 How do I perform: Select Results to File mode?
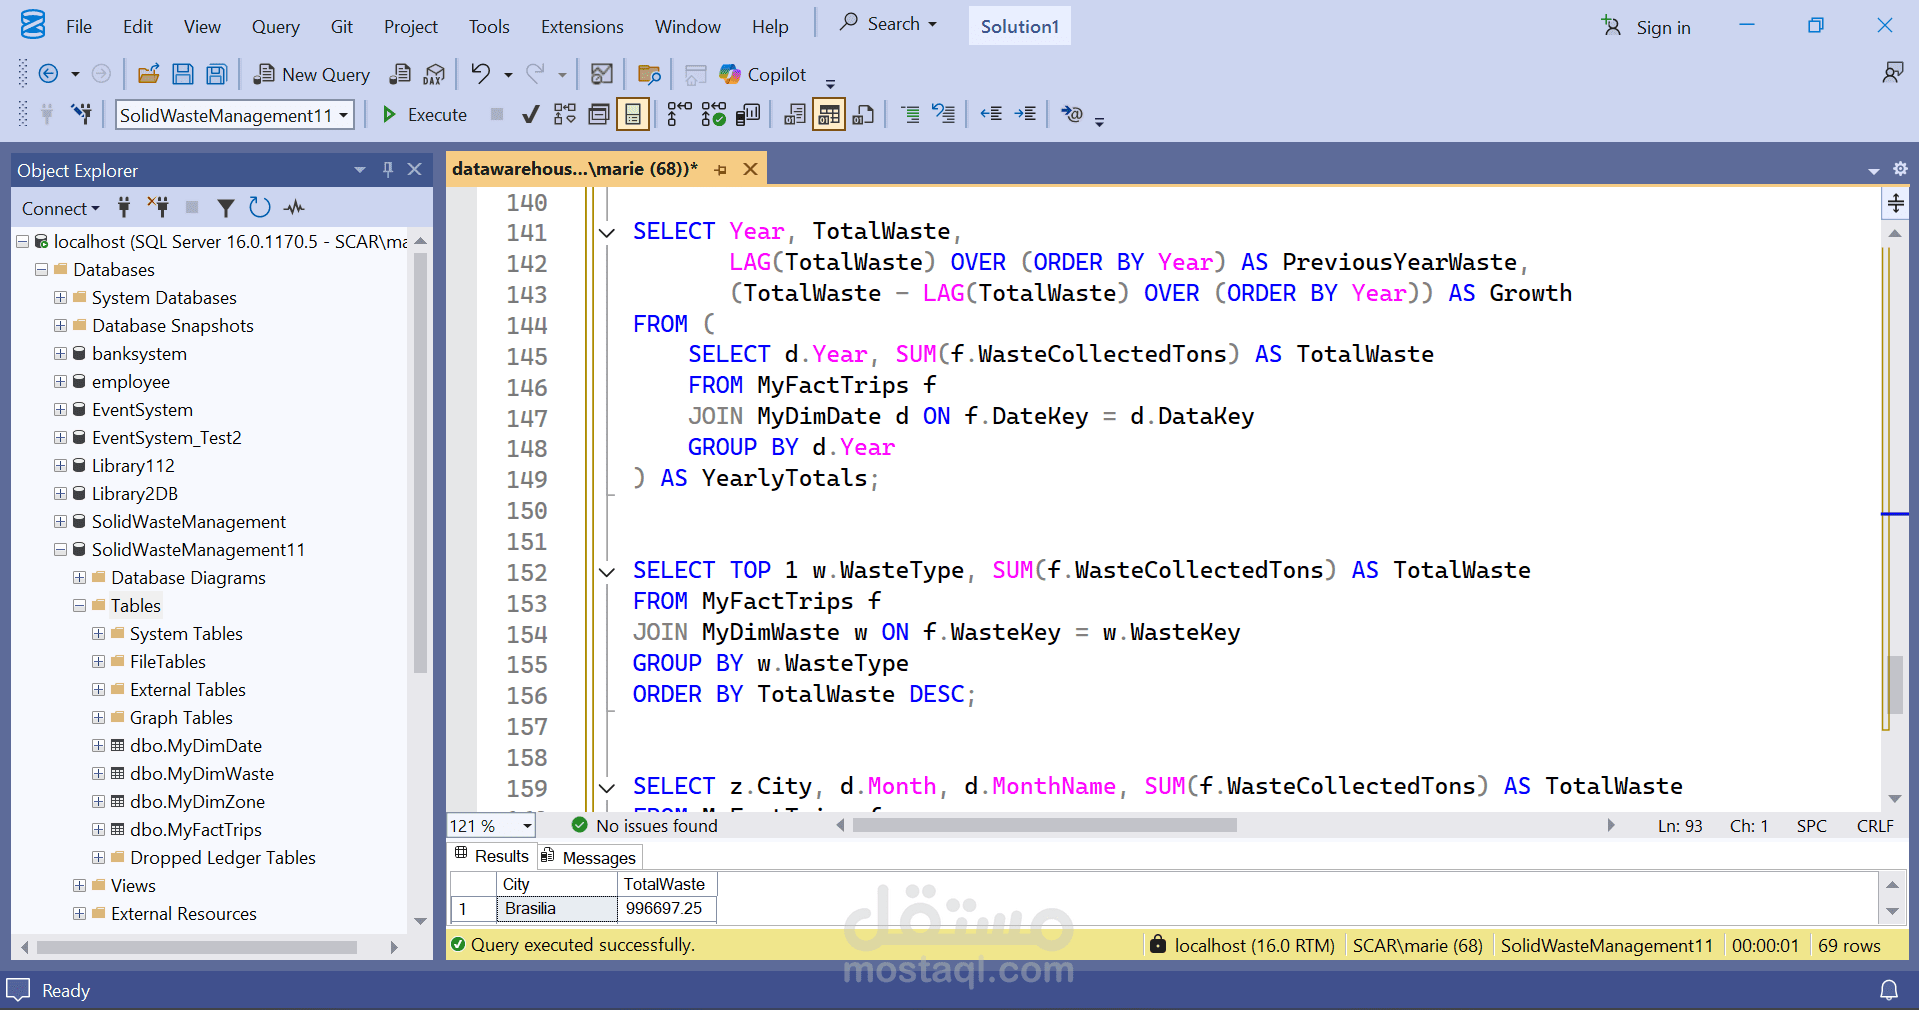863,114
